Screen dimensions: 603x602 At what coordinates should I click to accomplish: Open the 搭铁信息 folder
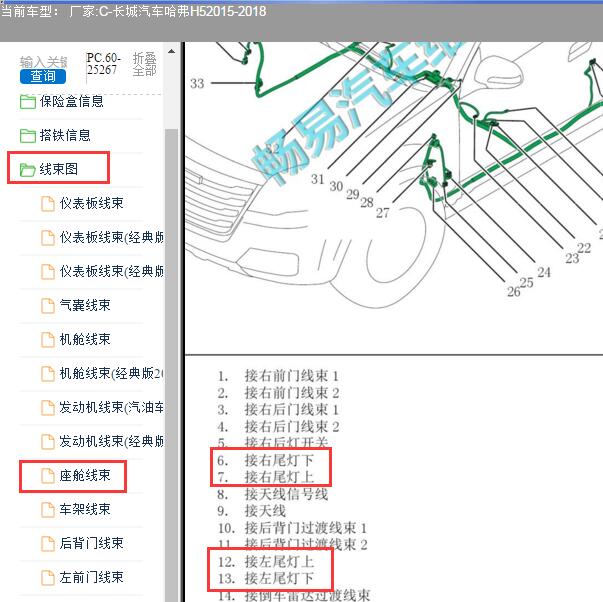(x=65, y=135)
